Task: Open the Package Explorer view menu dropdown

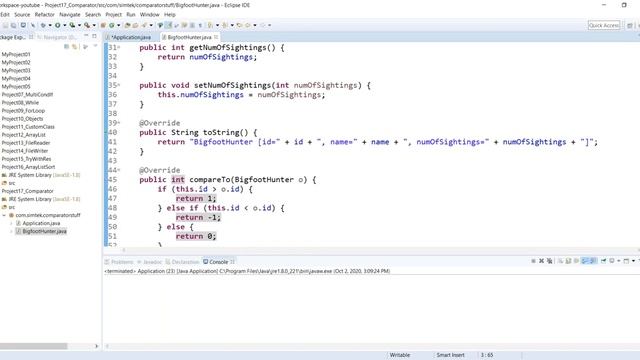Action: 95,46
